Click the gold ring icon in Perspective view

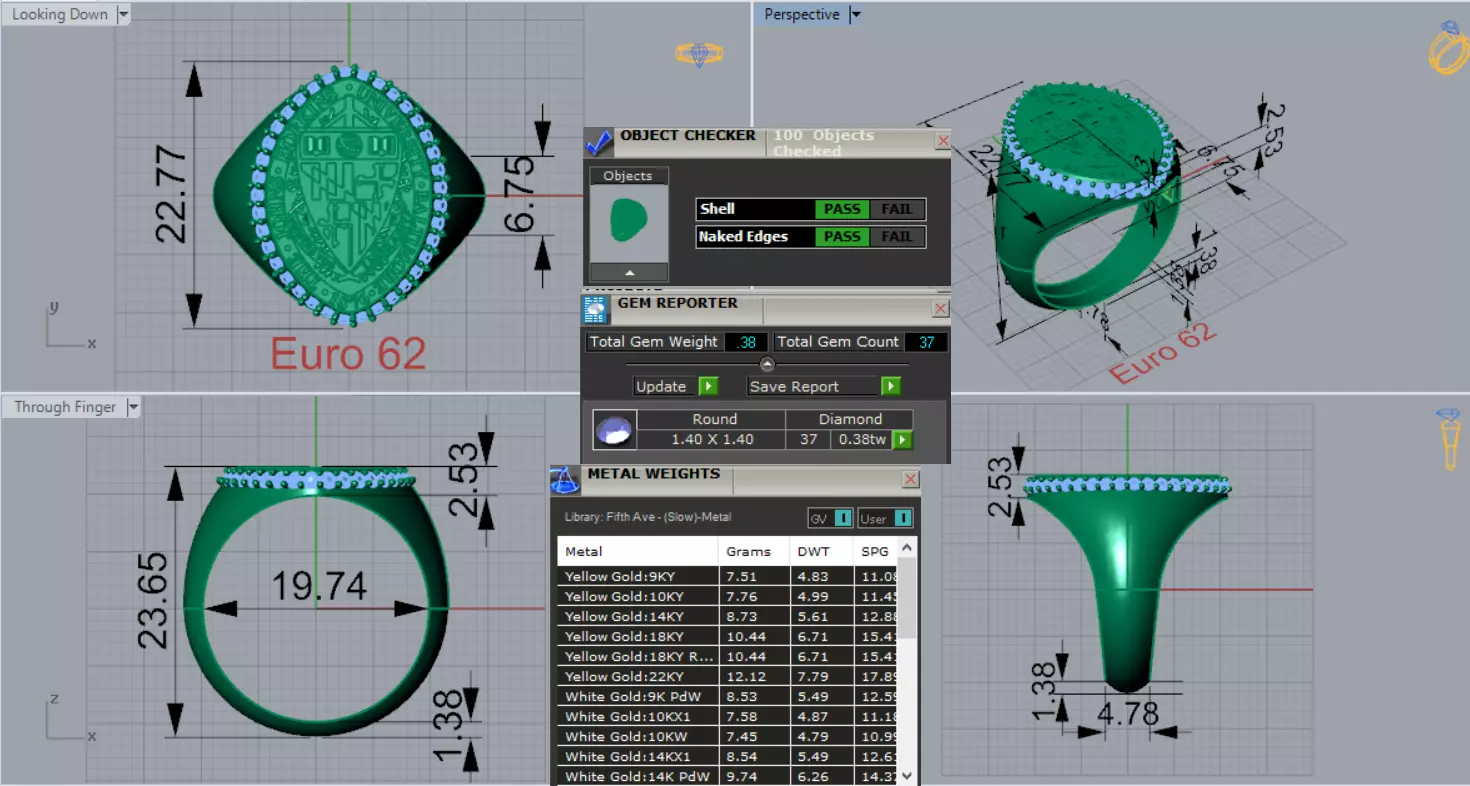pos(1447,47)
